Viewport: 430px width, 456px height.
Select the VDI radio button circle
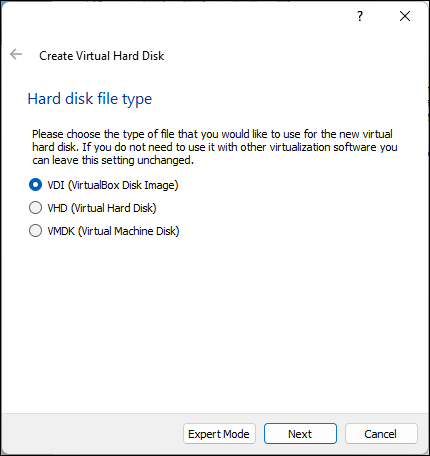(35, 185)
